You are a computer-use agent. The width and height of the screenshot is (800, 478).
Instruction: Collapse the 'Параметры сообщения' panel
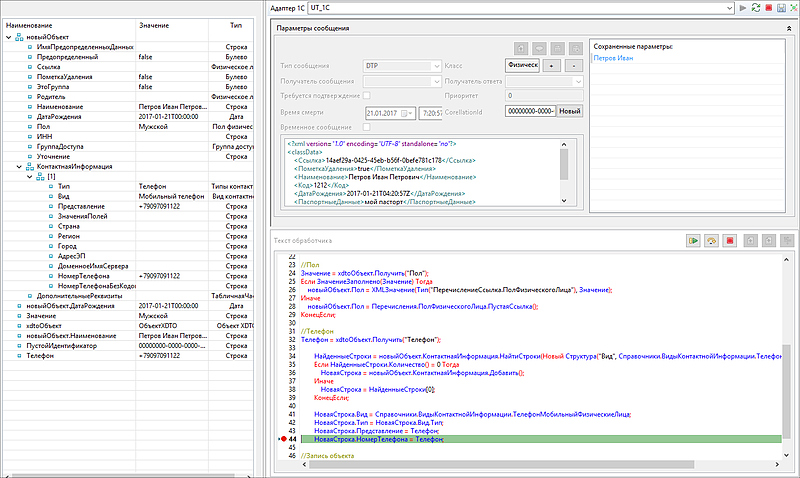(791, 29)
